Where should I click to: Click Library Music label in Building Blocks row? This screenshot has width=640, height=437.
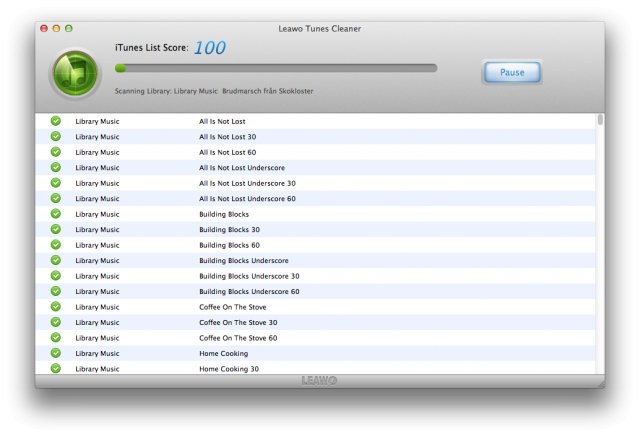(97, 214)
